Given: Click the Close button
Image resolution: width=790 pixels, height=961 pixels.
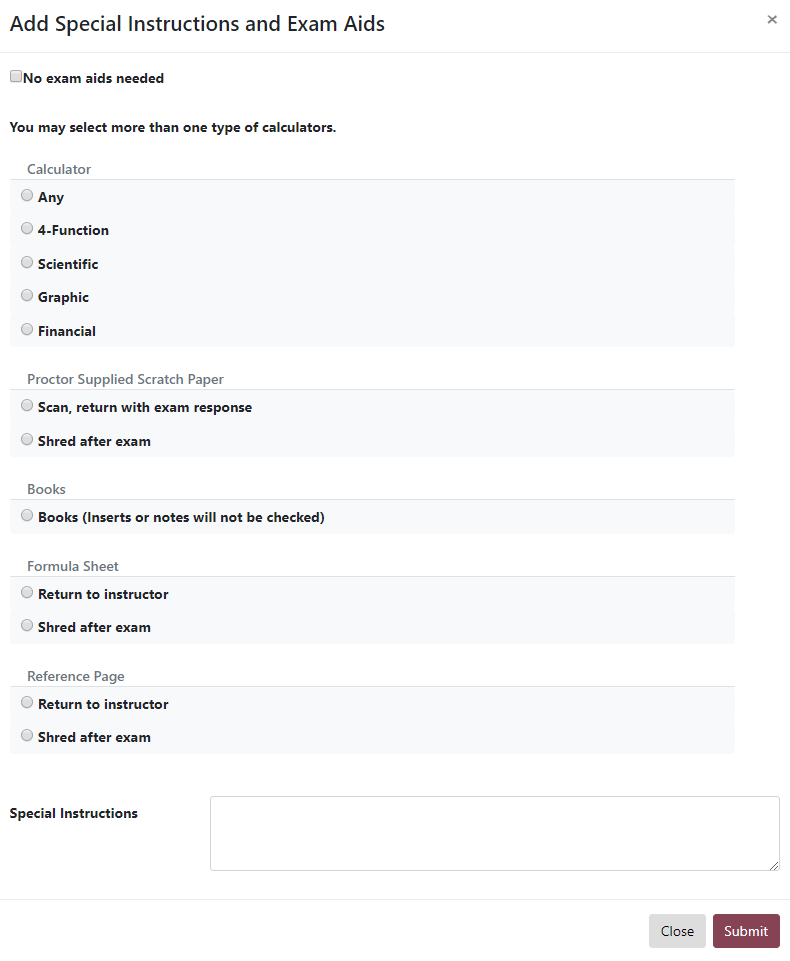Looking at the screenshot, I should pyautogui.click(x=677, y=931).
